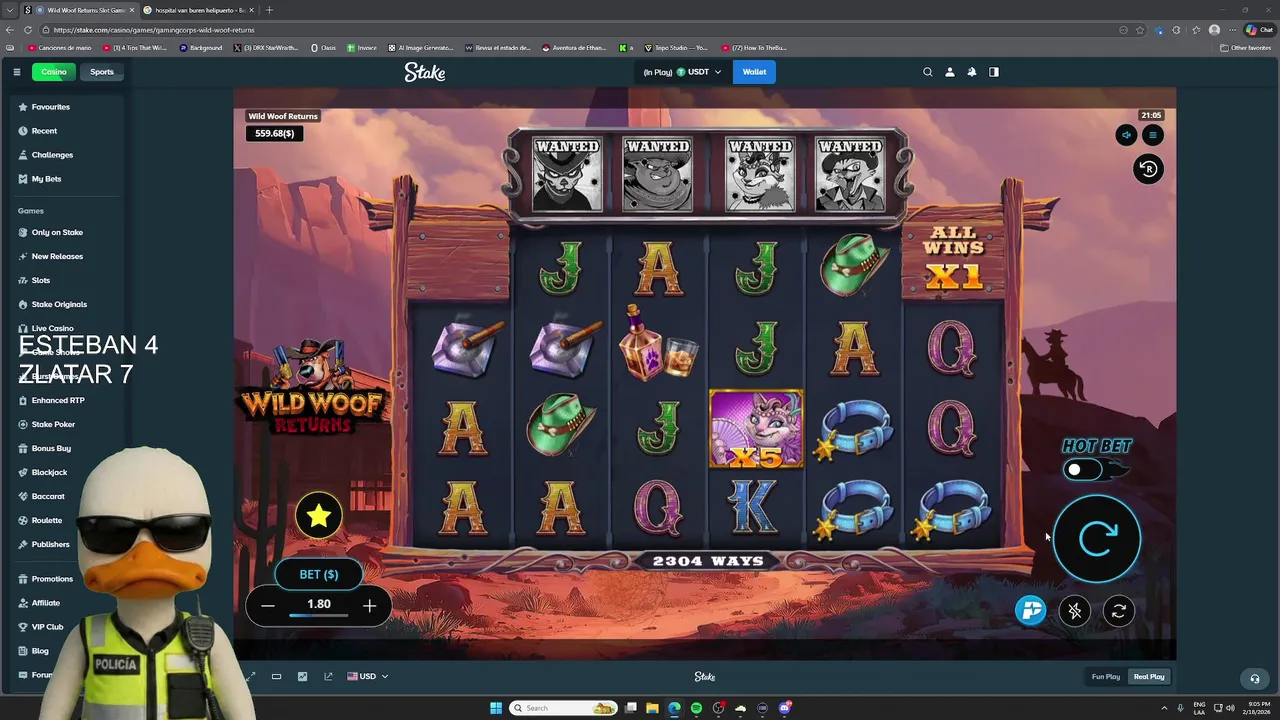This screenshot has height=720, width=1280.
Task: Switch to the Casino tab
Action: pyautogui.click(x=54, y=72)
